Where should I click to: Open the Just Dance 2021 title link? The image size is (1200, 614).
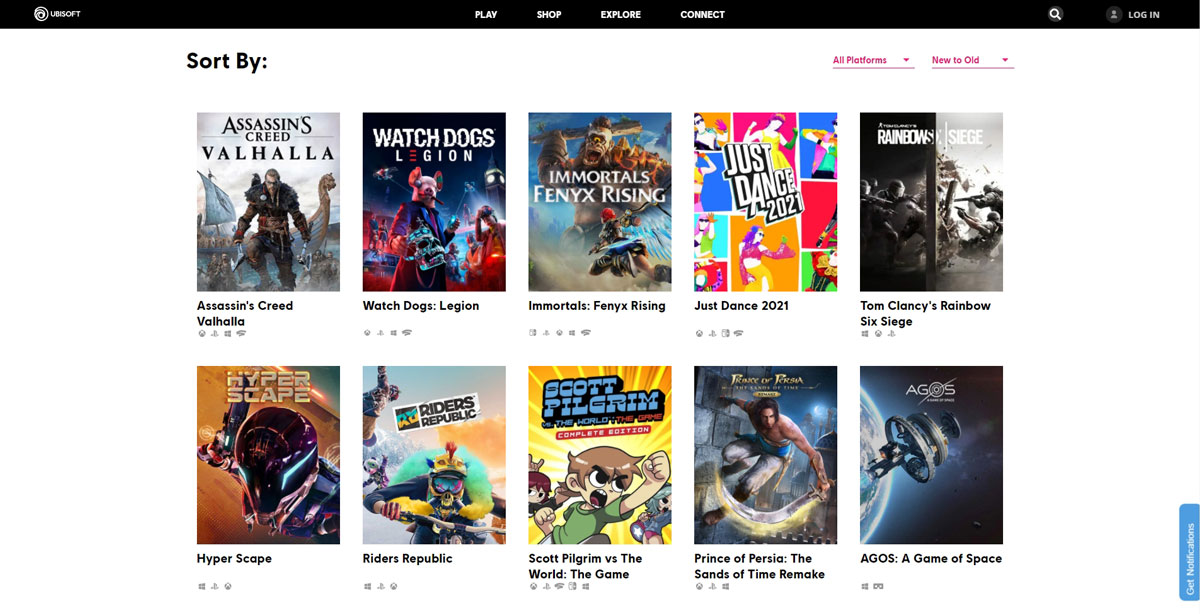pos(742,306)
